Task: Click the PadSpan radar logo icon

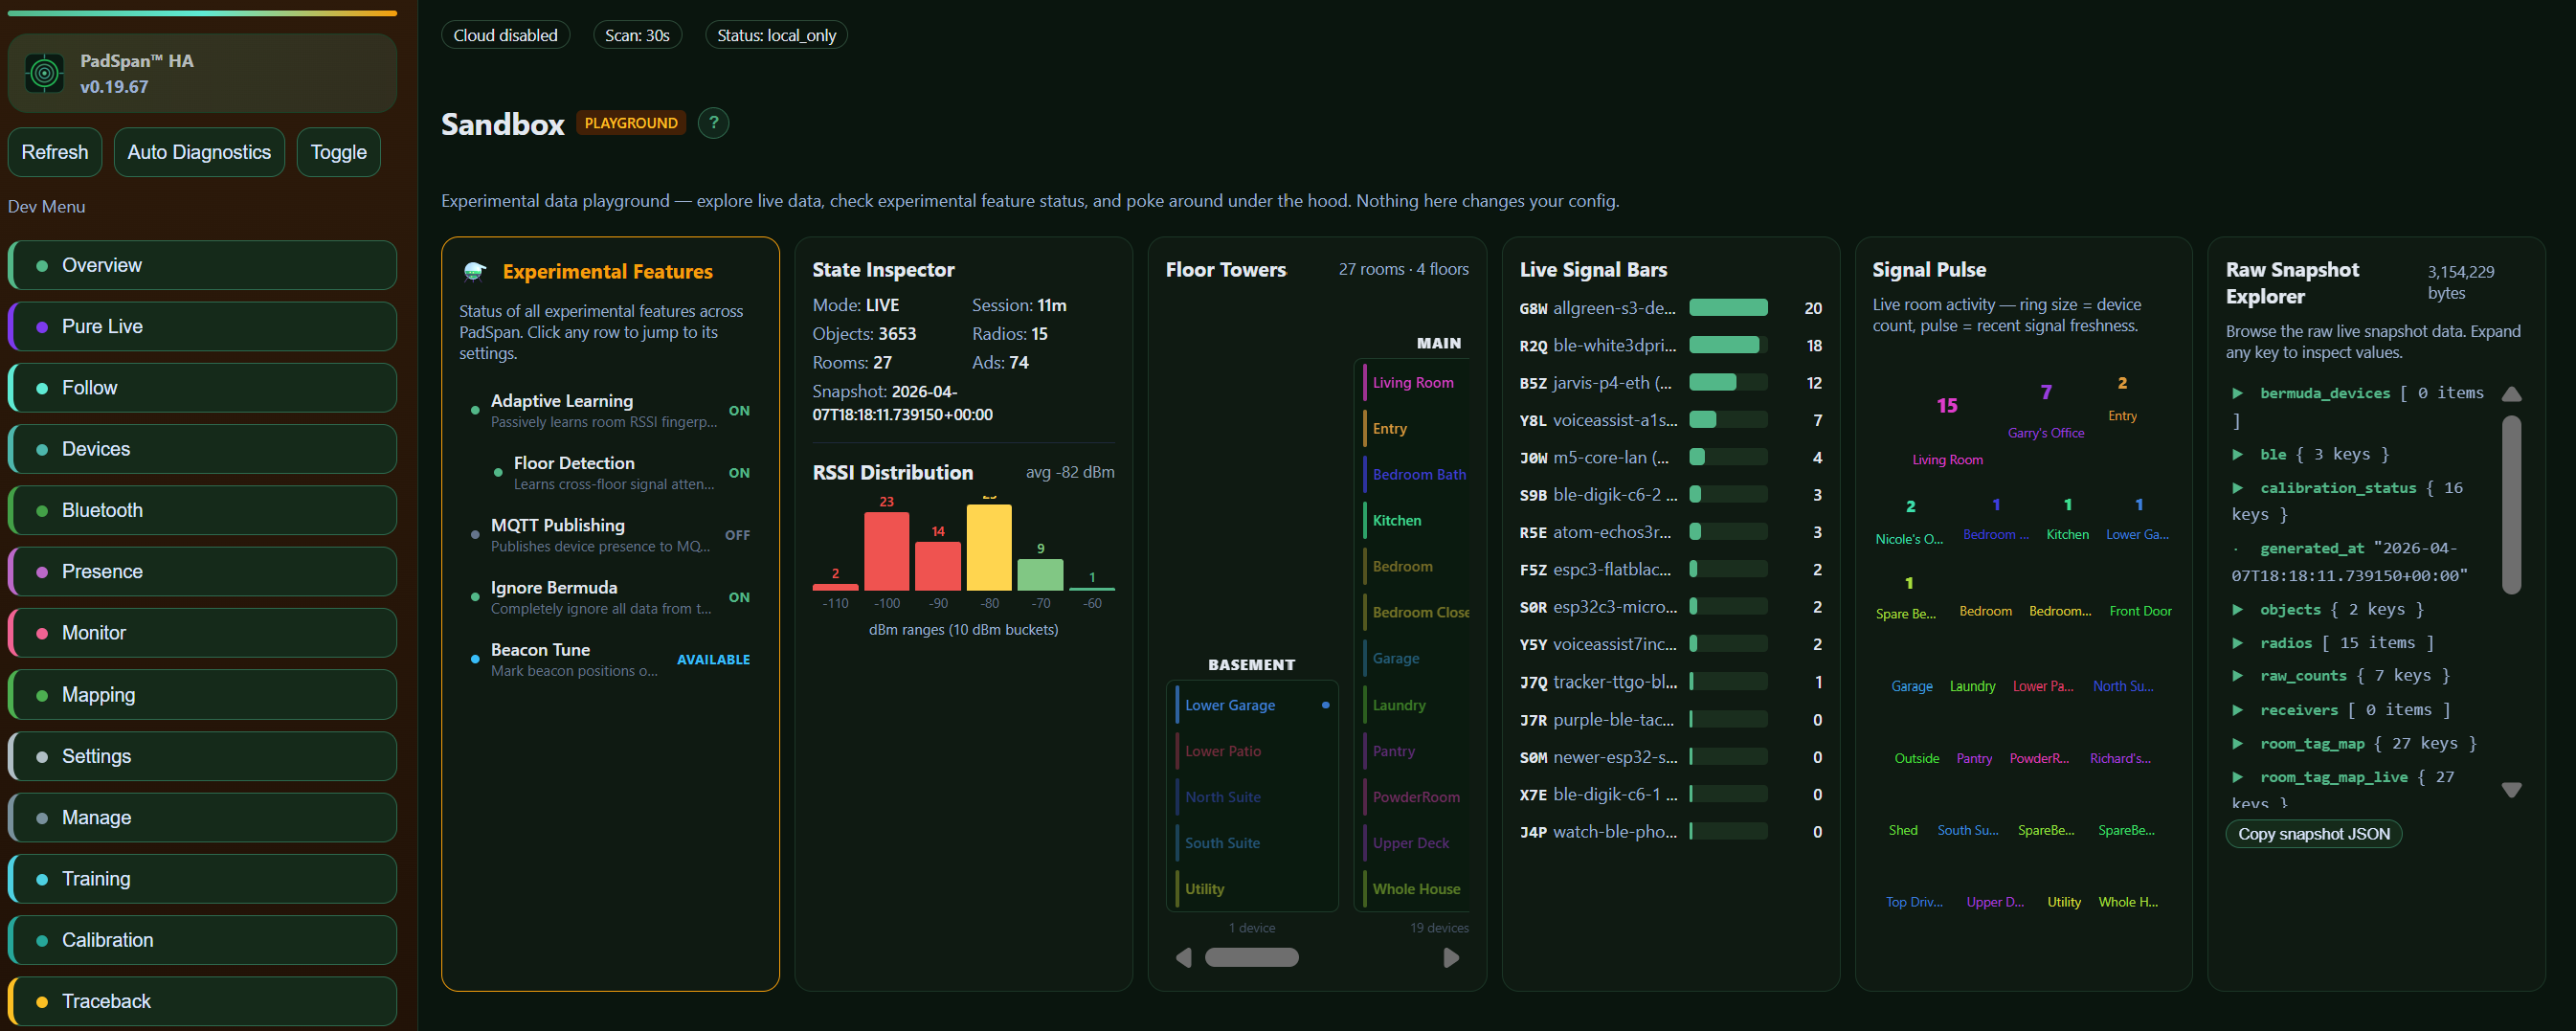Action: [44, 73]
